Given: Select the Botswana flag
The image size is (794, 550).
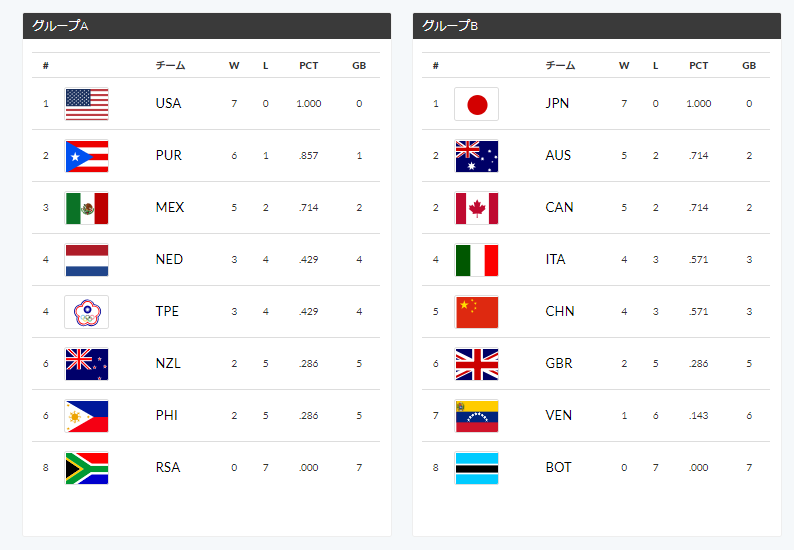Looking at the screenshot, I should pos(477,468).
